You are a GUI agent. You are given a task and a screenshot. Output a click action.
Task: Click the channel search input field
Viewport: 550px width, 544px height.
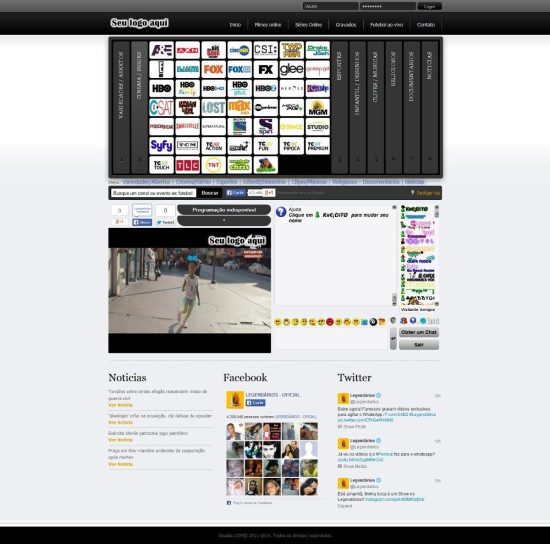(153, 193)
